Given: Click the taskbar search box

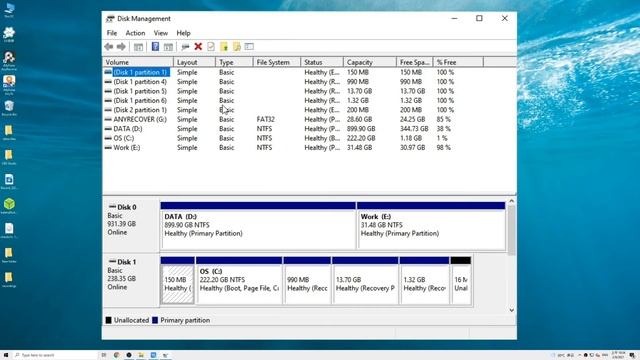Looking at the screenshot, I should click(x=55, y=355).
